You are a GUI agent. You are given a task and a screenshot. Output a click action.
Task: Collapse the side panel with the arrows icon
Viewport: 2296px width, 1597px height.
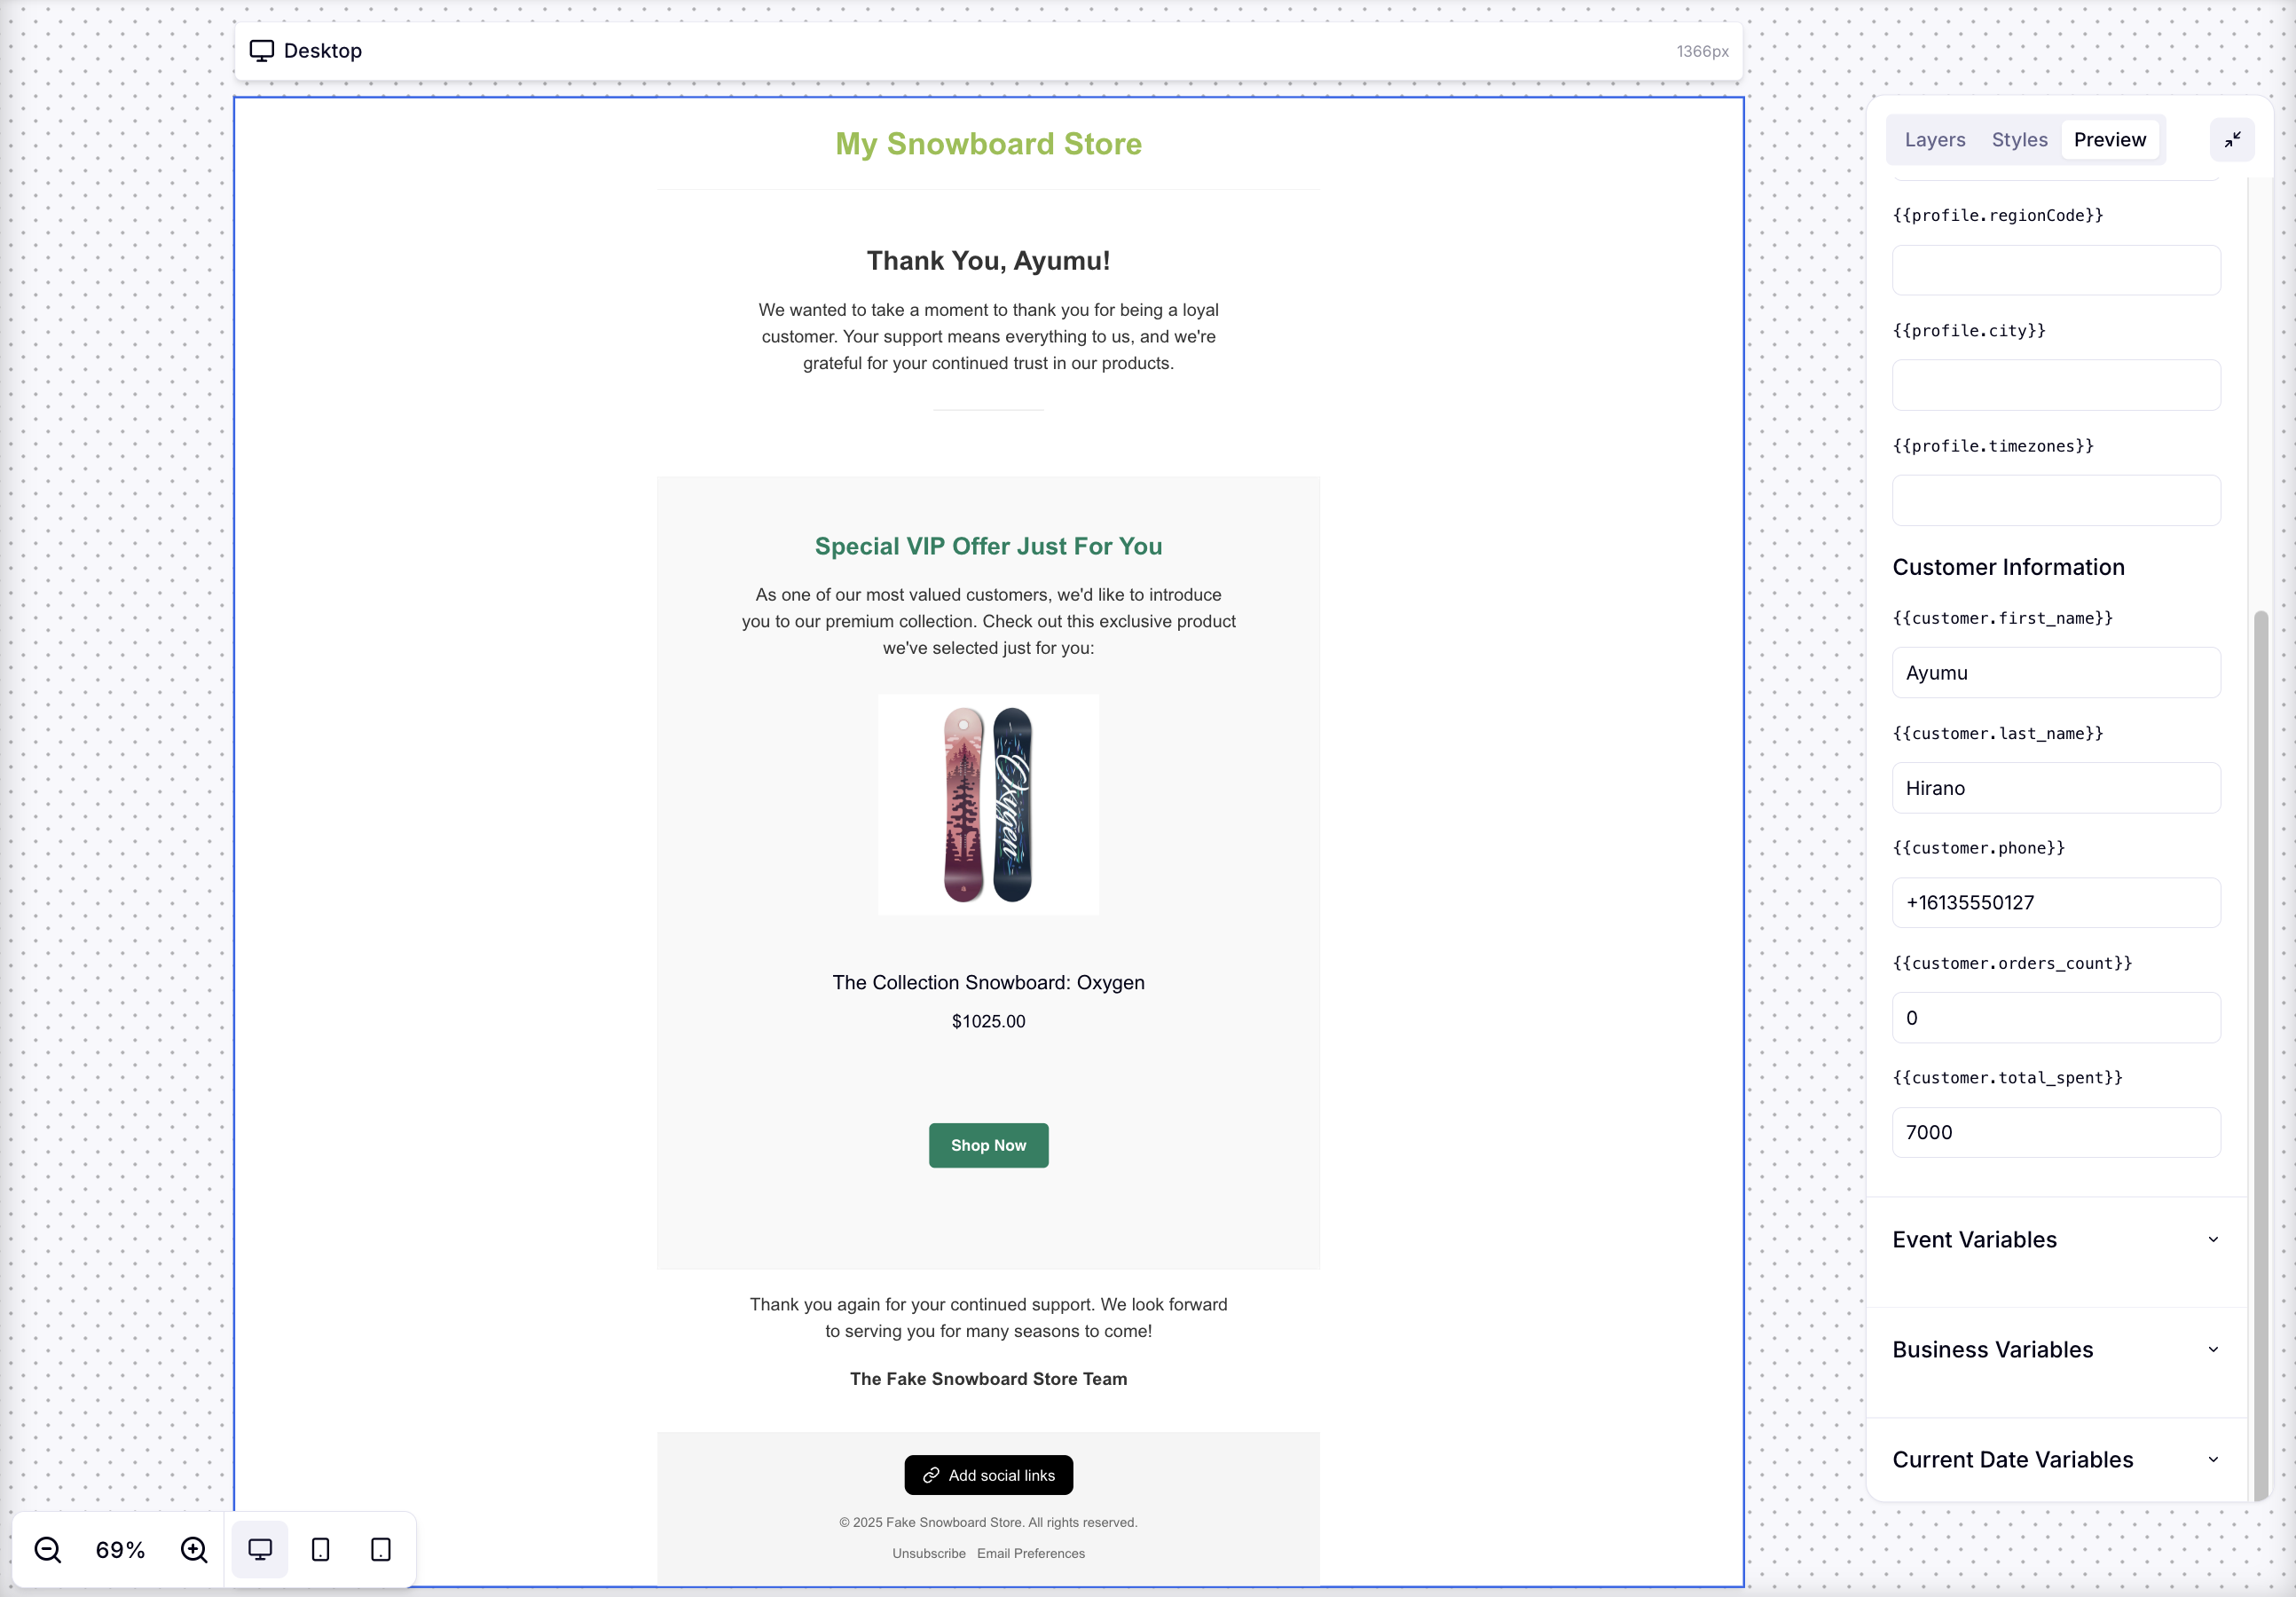pyautogui.click(x=2232, y=139)
